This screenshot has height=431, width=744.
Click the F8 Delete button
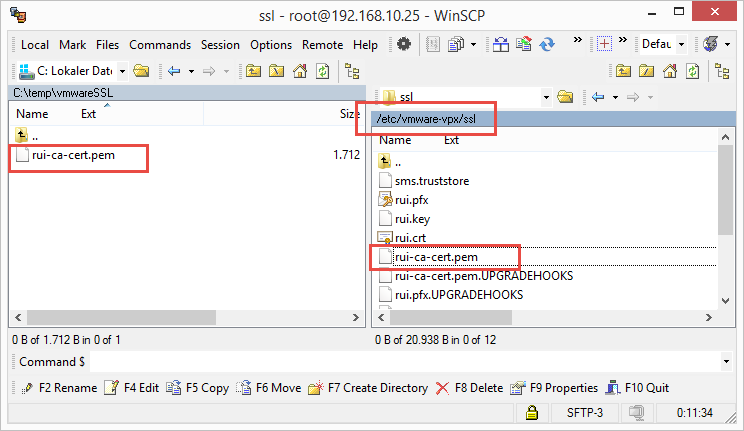470,388
